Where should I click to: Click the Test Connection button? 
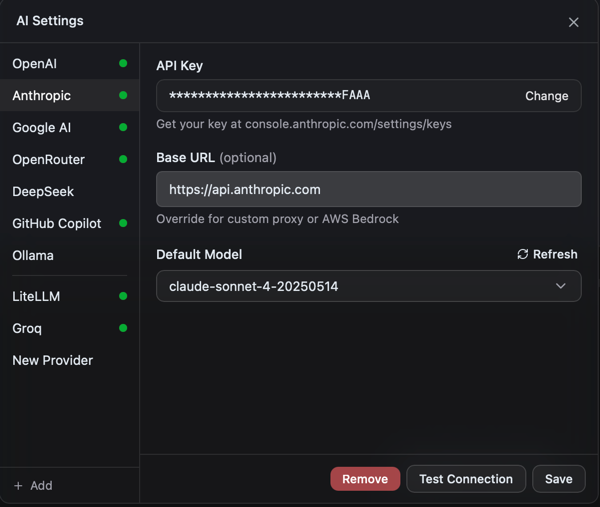(x=466, y=479)
